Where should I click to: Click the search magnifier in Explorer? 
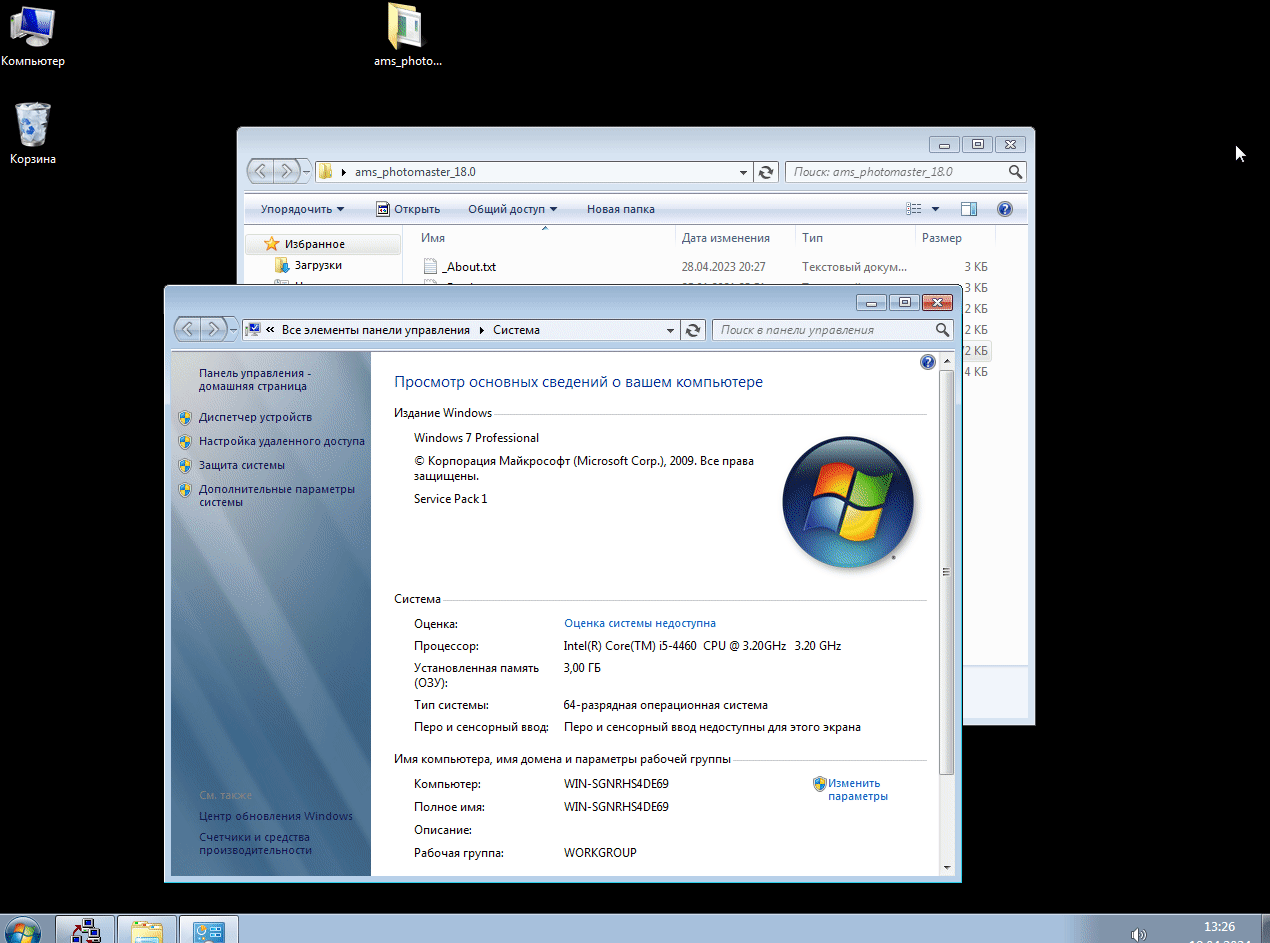click(x=1016, y=172)
